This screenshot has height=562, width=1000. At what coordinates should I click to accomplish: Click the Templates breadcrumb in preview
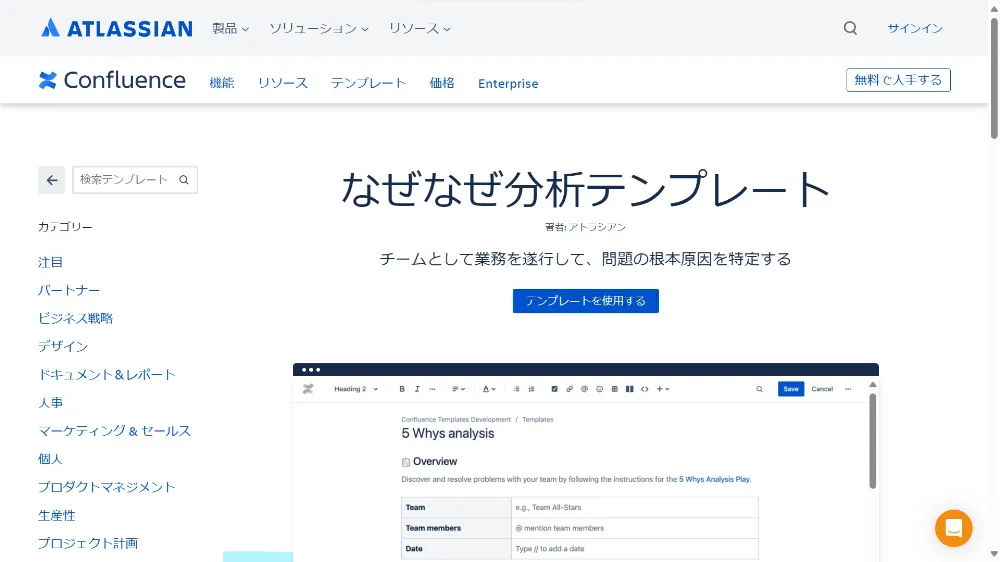coord(538,420)
